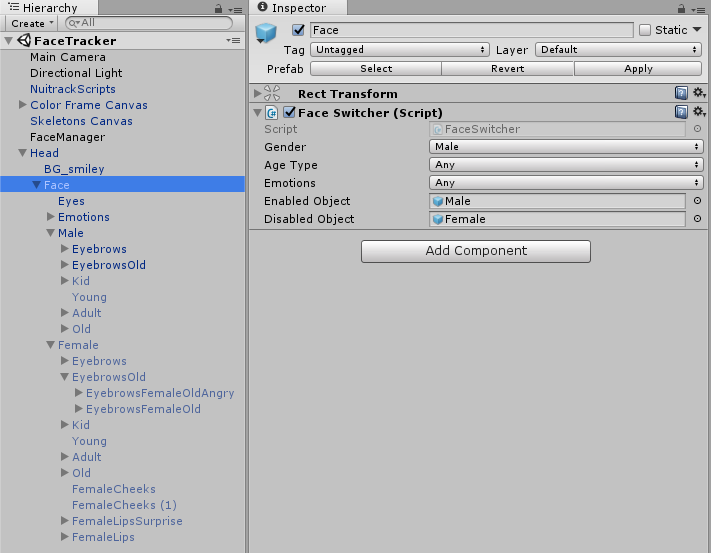Open the Tag dropdown showing Untagged

[399, 49]
